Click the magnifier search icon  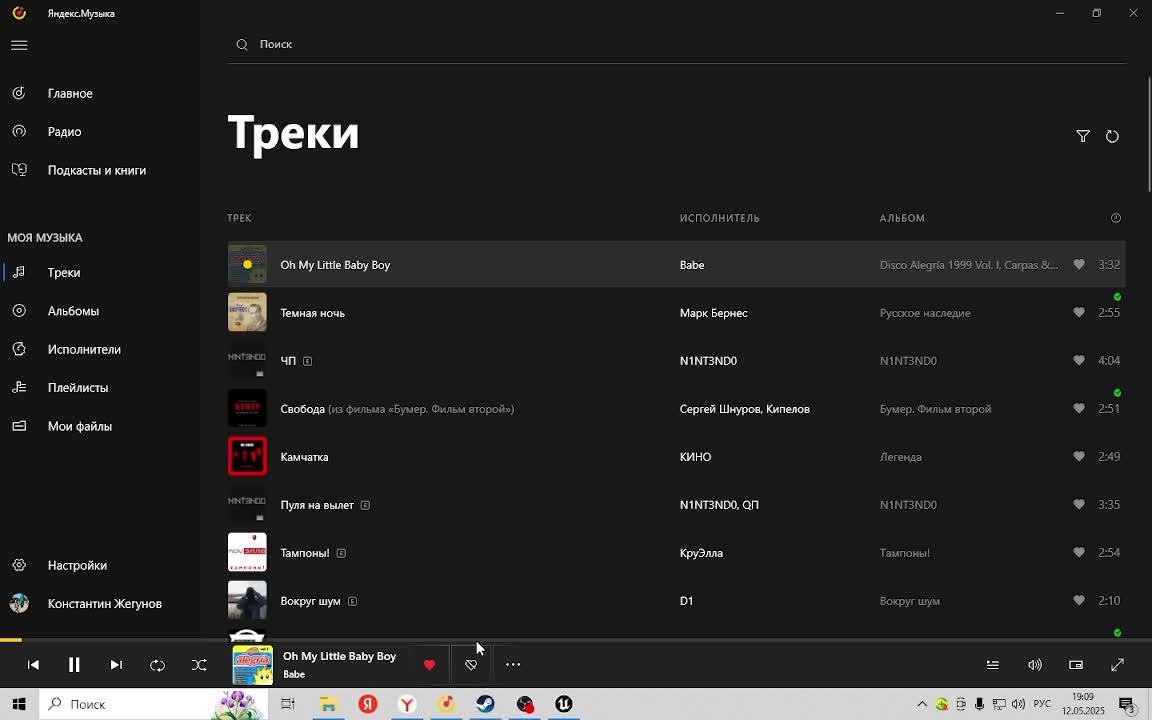coord(242,45)
